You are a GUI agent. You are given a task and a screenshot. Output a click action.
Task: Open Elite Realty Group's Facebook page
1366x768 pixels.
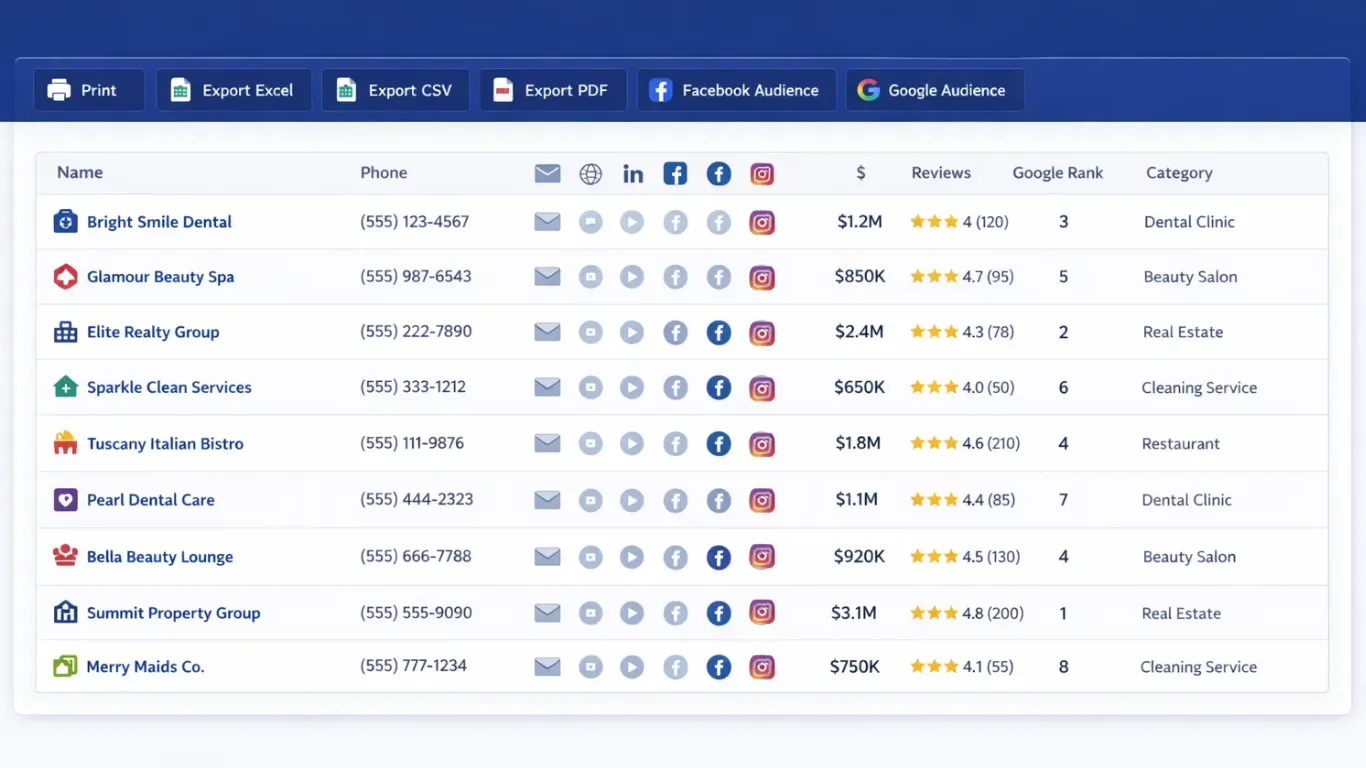click(x=719, y=332)
